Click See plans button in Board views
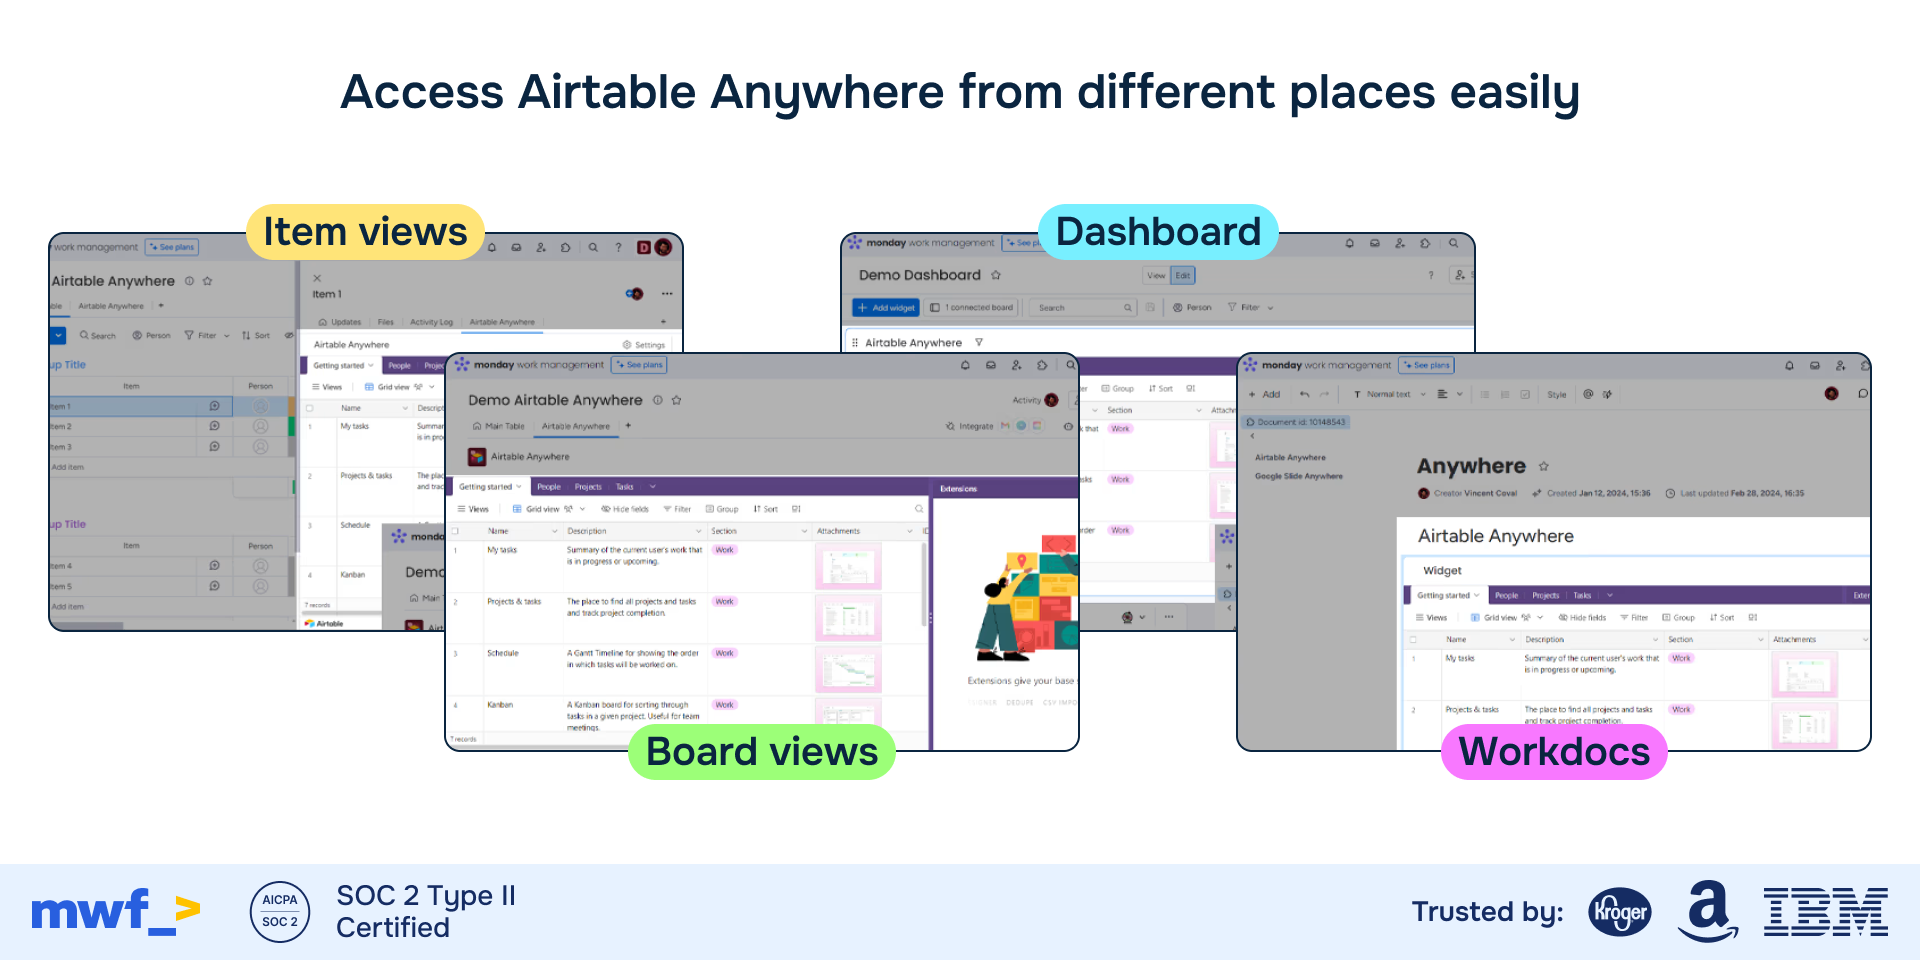 (x=639, y=365)
